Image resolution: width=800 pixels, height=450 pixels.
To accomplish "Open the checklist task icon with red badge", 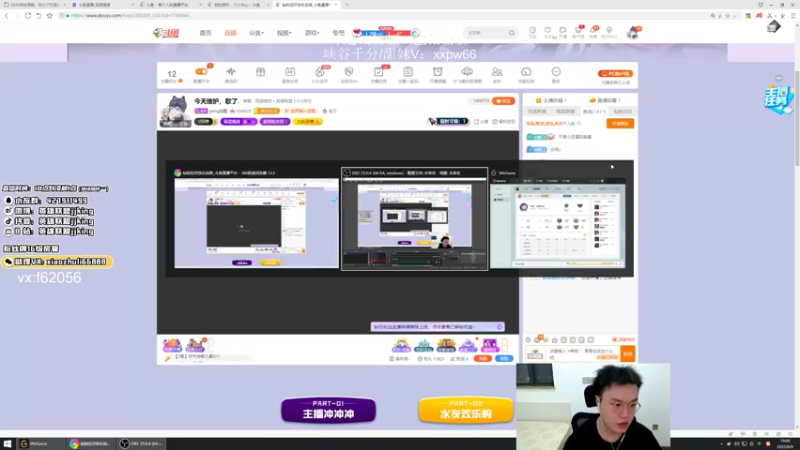I will (x=379, y=72).
